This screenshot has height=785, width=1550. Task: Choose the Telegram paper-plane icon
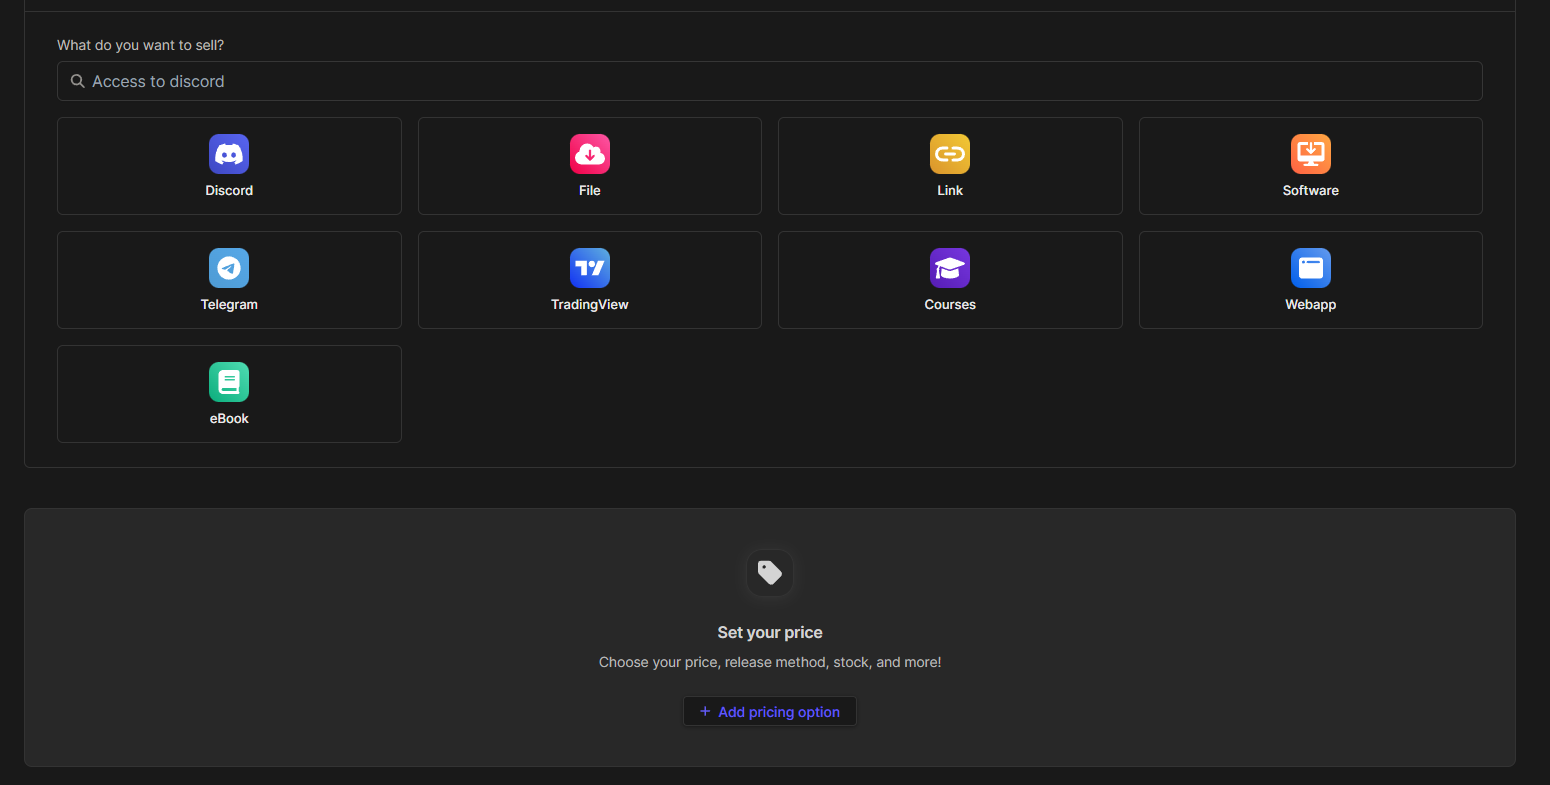coord(229,268)
